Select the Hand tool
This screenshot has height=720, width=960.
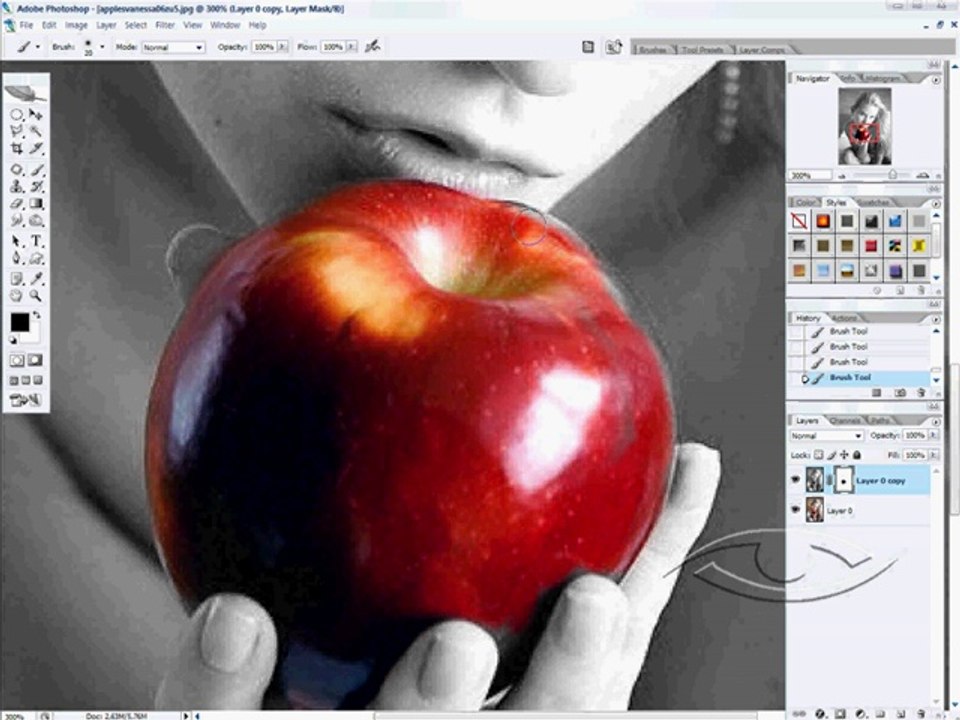pos(17,296)
